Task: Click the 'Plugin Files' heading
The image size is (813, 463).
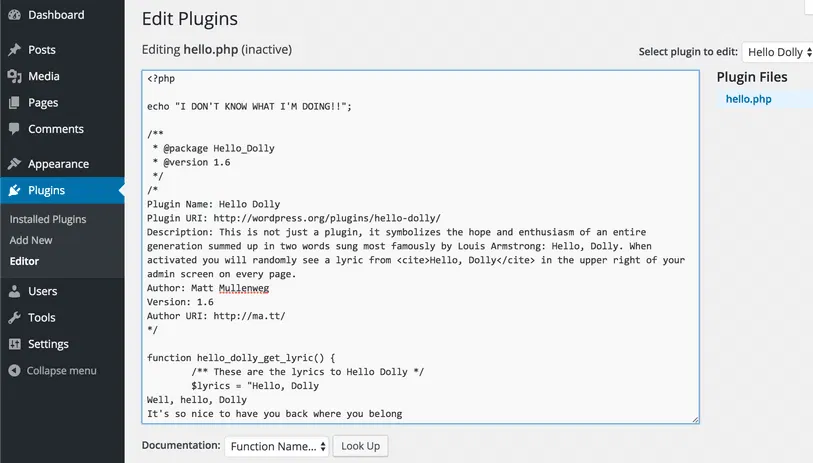Action: pos(752,77)
